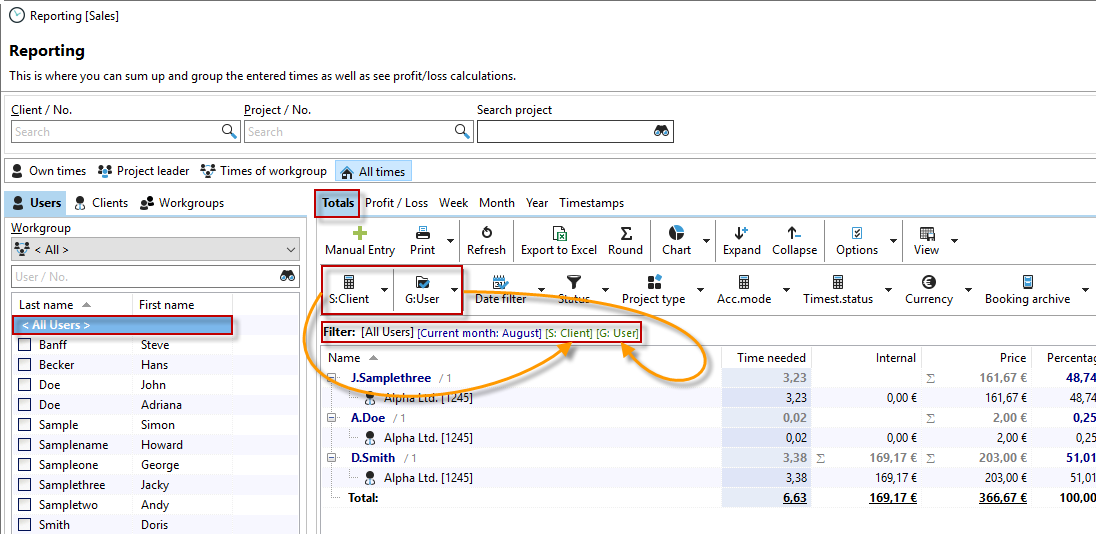Select the Times of workgroup button
Screen dimensions: 1096x534
[264, 171]
